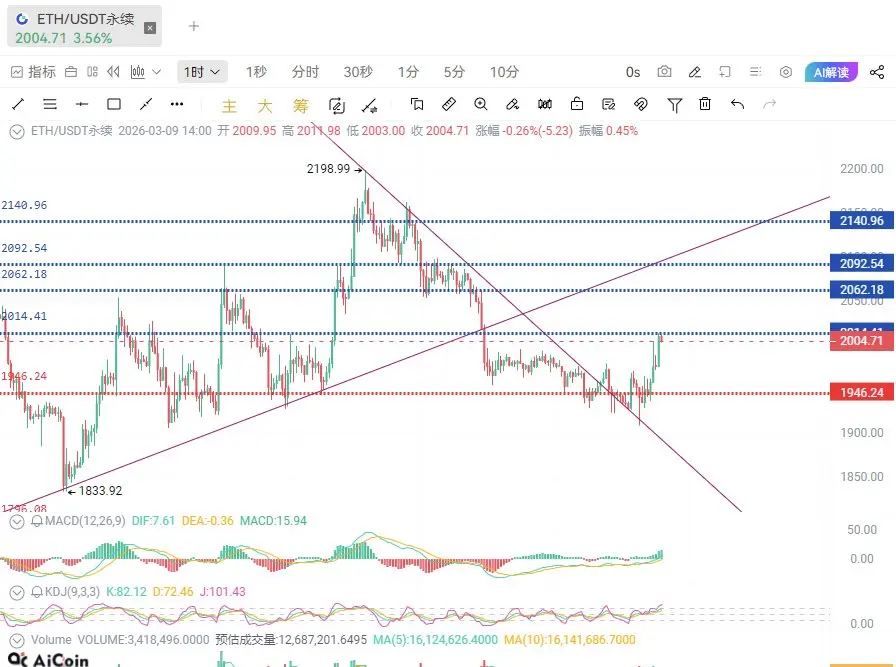Select the brush paint tool
The height and width of the screenshot is (667, 896).
click(x=512, y=104)
